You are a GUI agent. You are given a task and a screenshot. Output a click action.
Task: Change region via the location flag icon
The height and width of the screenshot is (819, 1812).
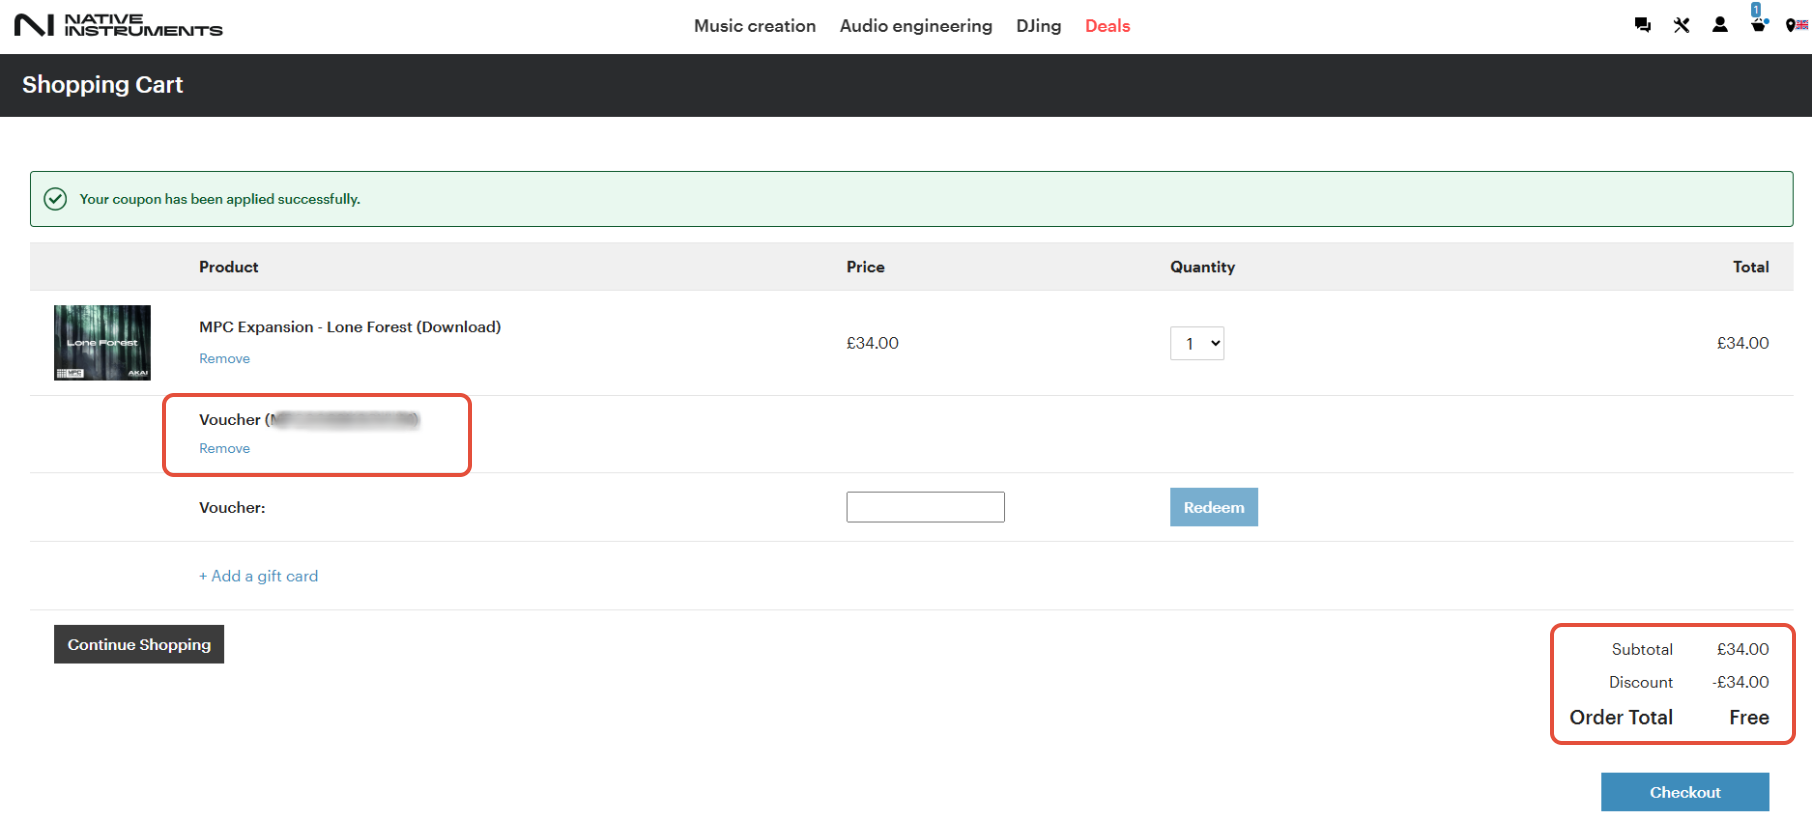[1796, 25]
